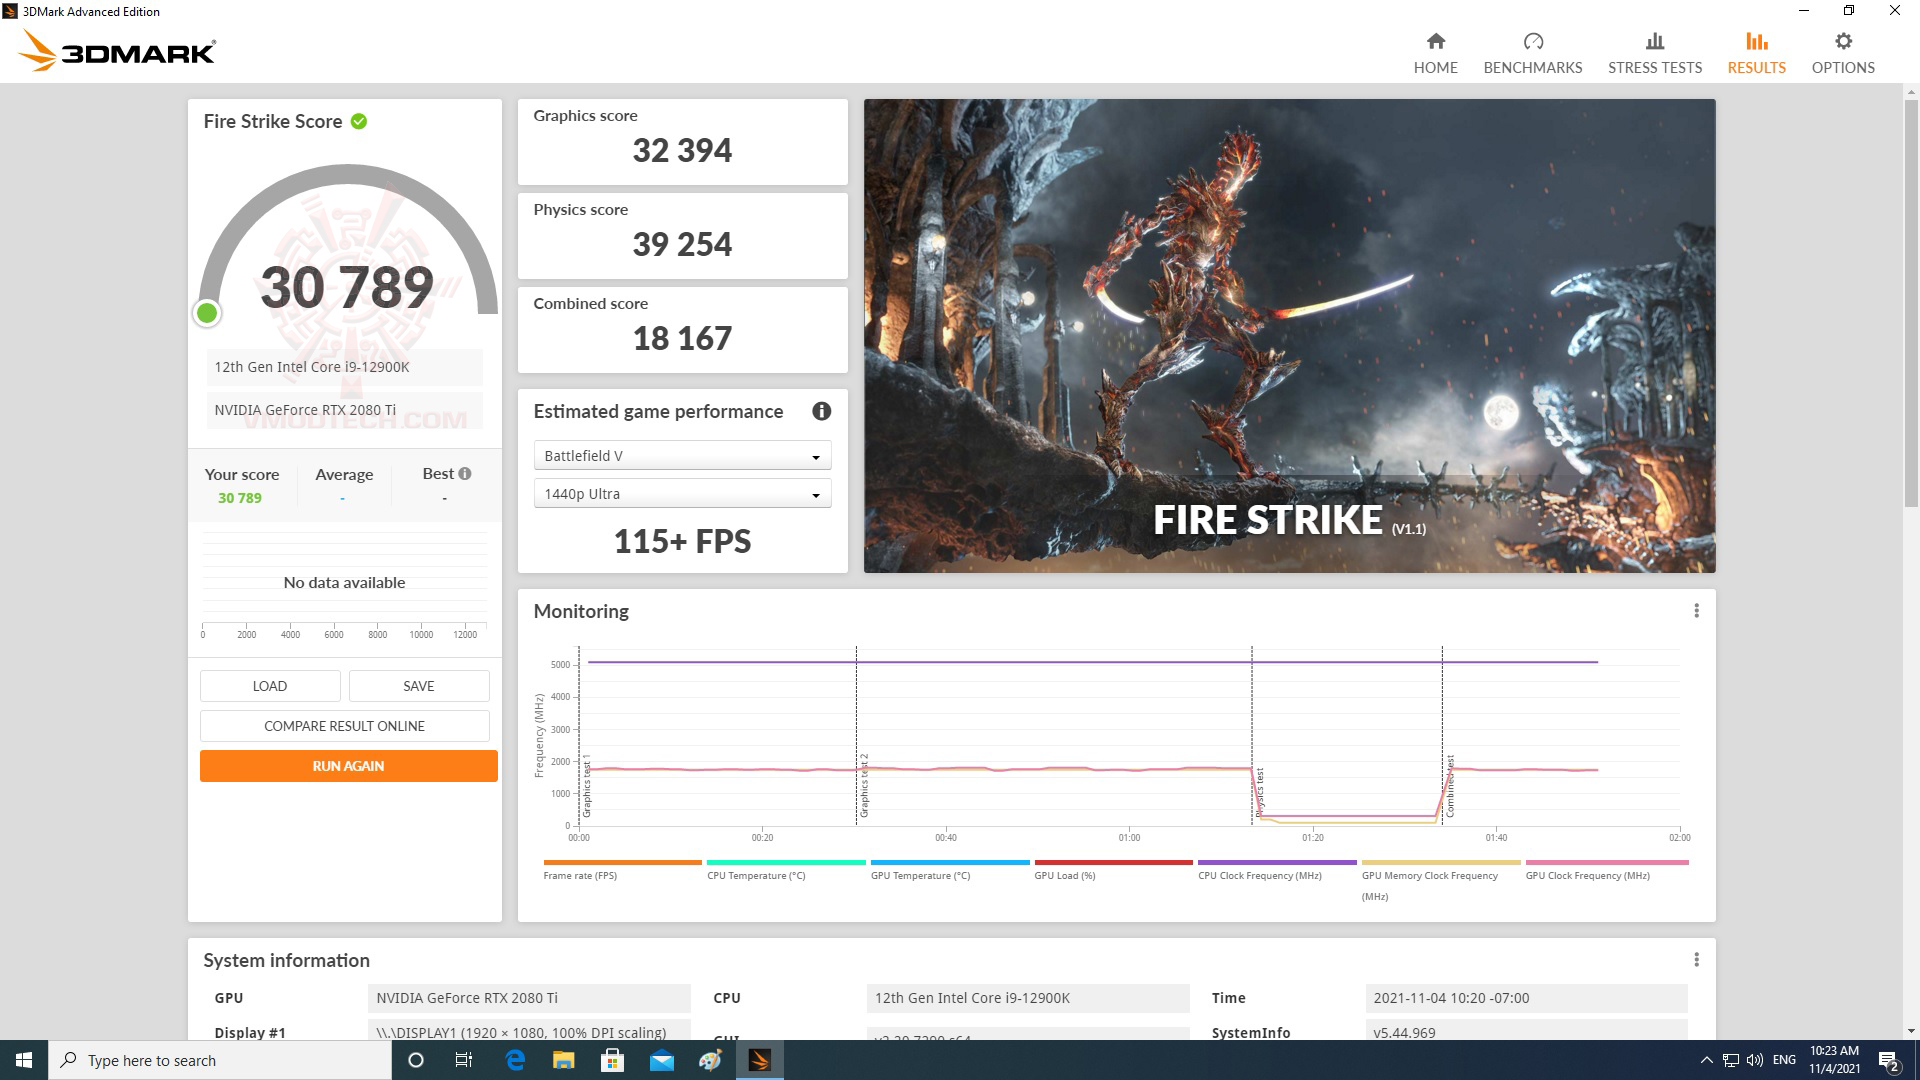Click the Fire Strike benchmark thumbnail image
Viewport: 1920px width, 1080px height.
[1288, 335]
